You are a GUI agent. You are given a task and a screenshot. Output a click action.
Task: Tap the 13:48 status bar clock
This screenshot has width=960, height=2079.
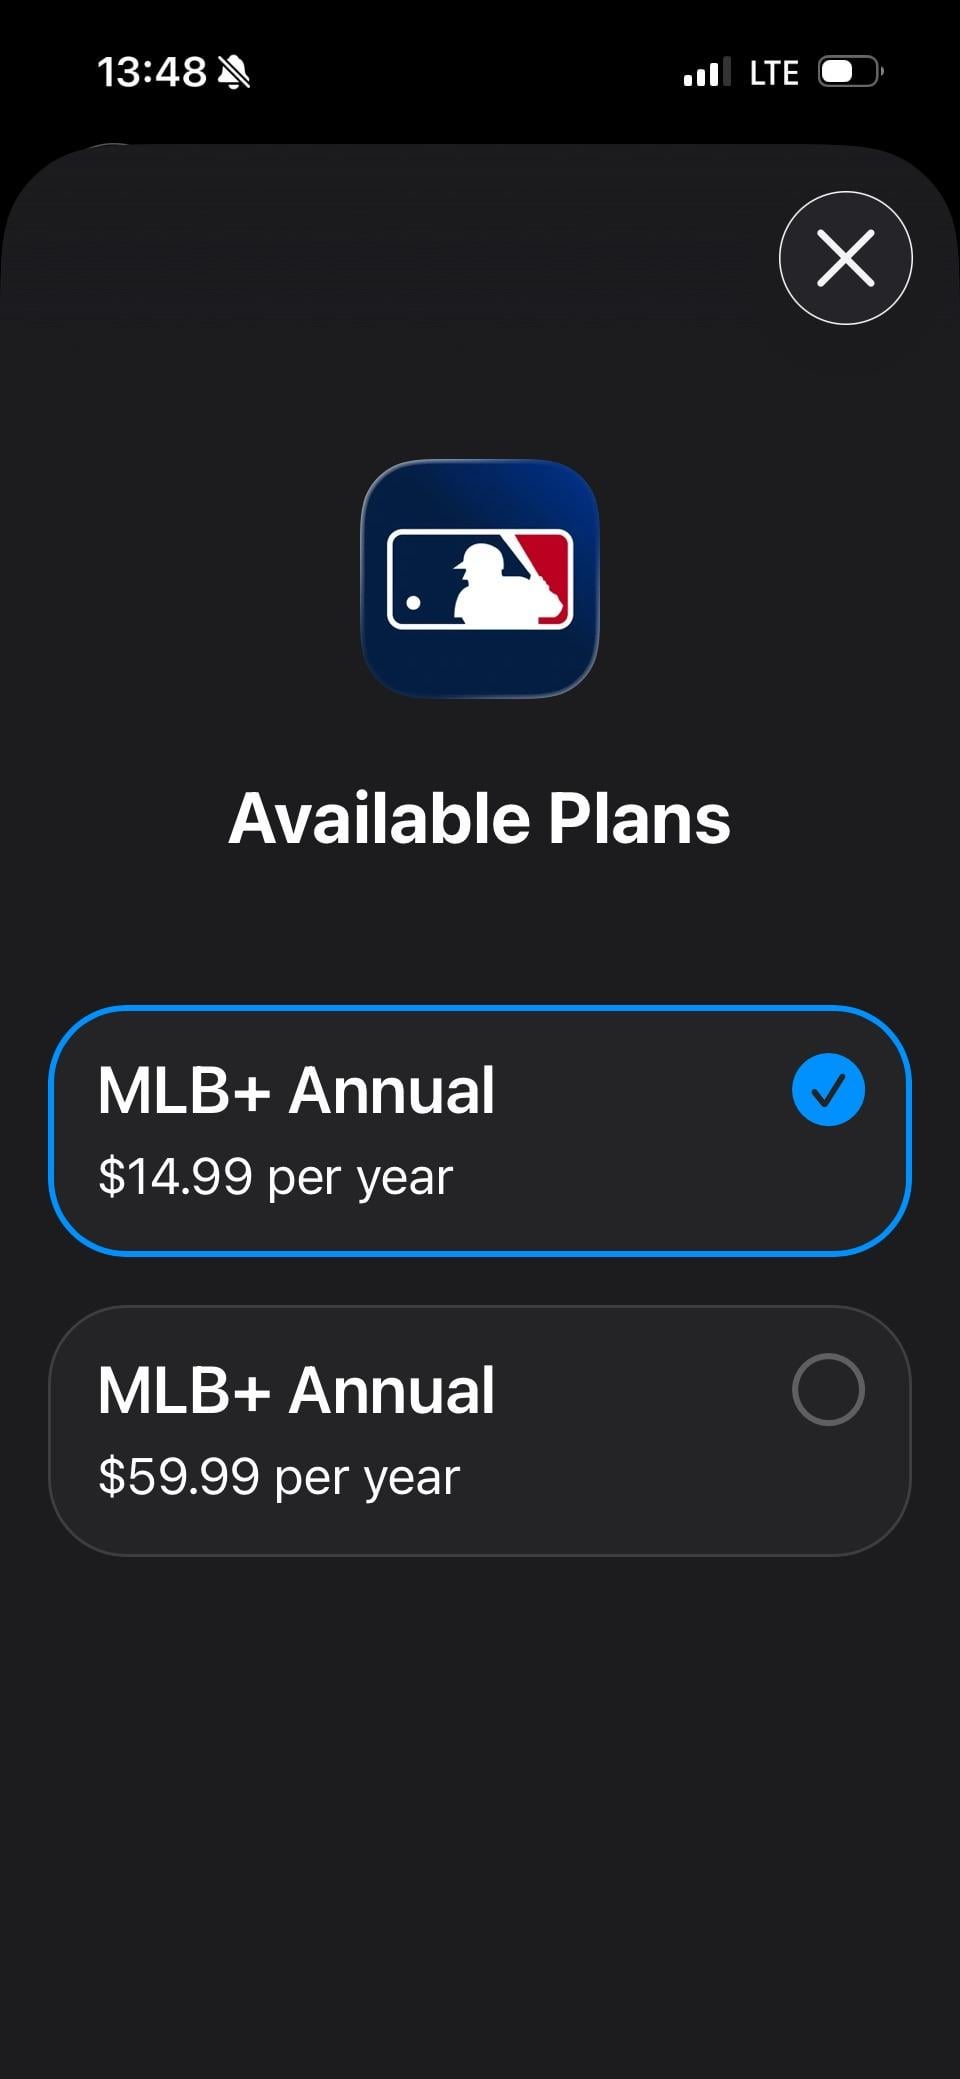click(x=152, y=72)
